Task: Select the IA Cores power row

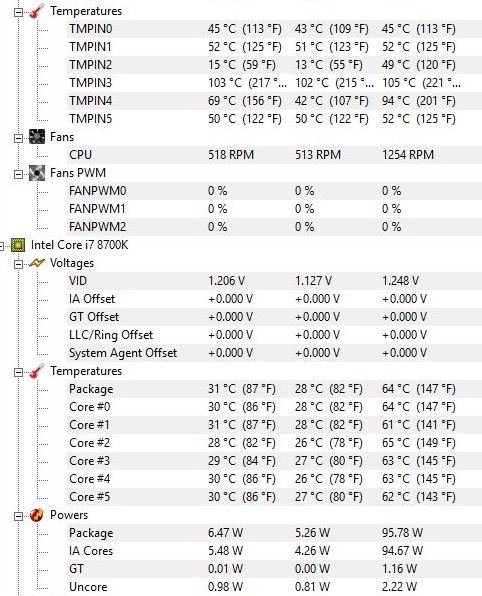Action: point(274,551)
